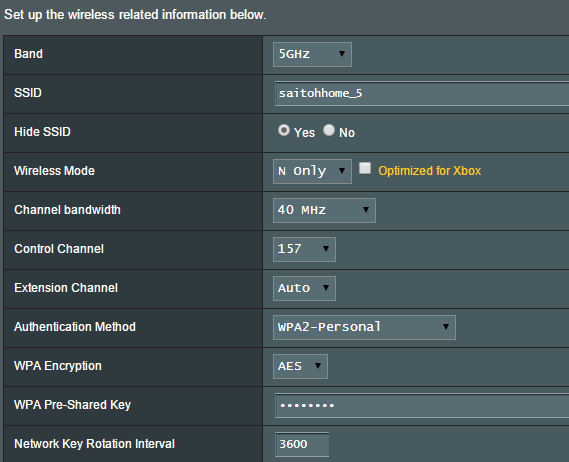The height and width of the screenshot is (462, 569).
Task: Click the SSID field containing saitohhome_5
Action: tap(422, 94)
